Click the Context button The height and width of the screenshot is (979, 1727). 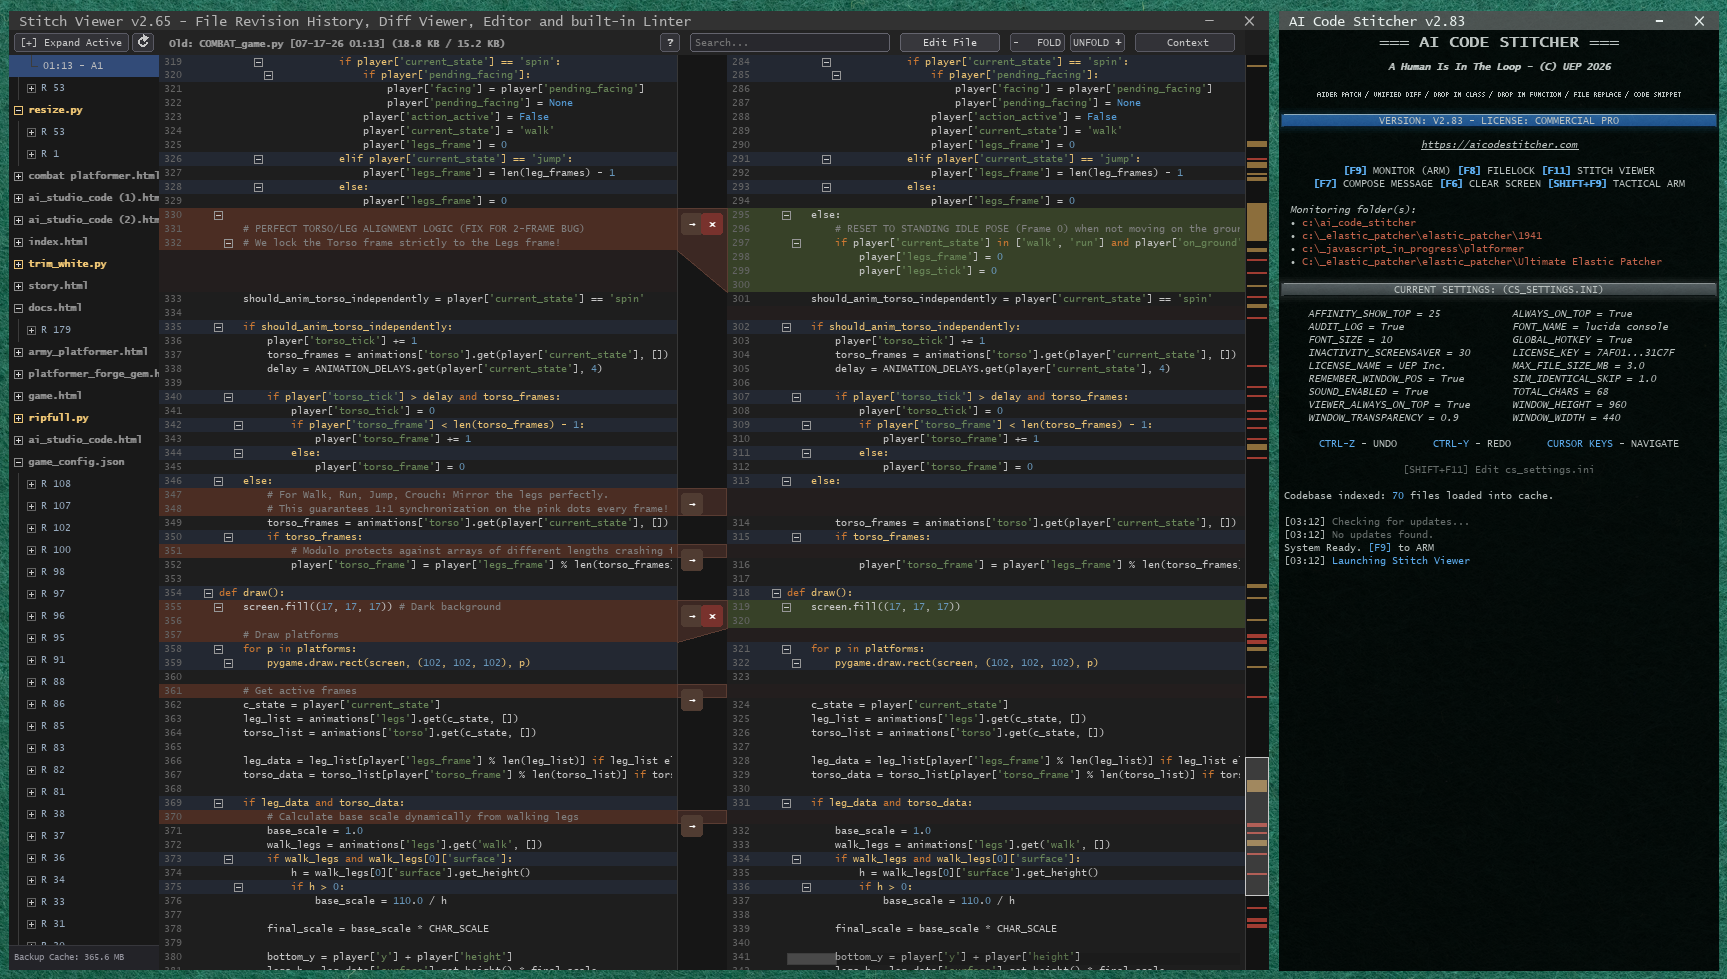(x=1187, y=42)
